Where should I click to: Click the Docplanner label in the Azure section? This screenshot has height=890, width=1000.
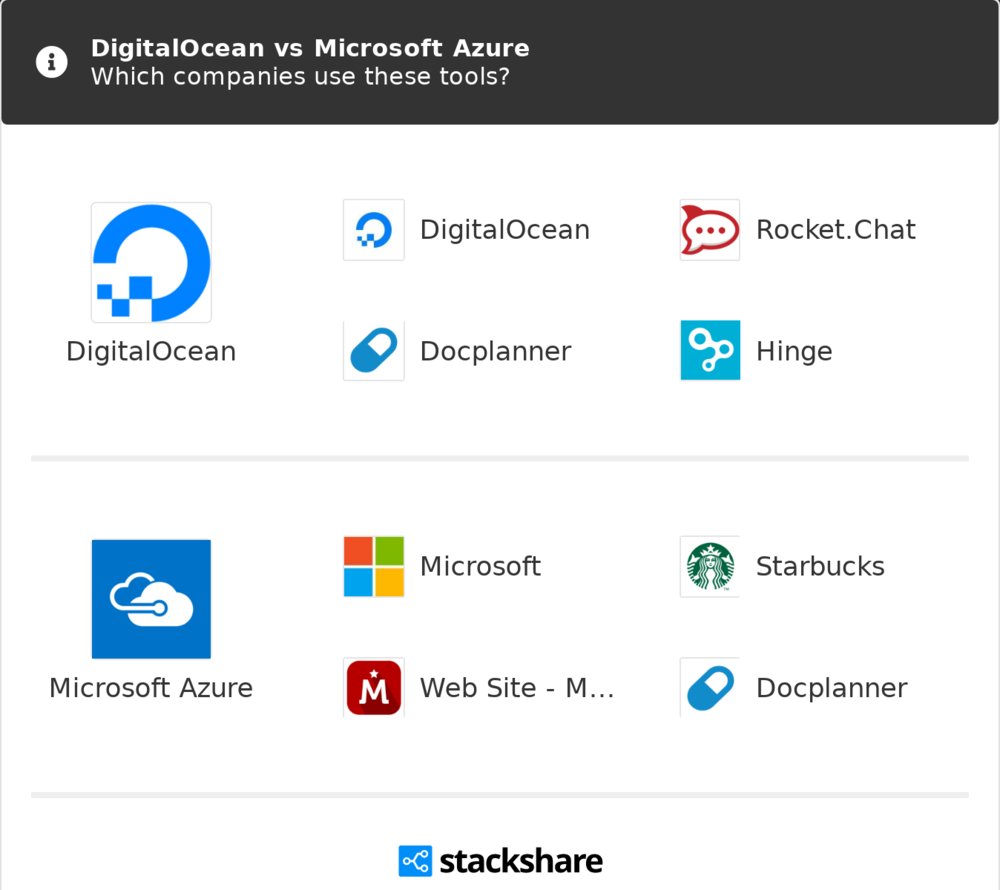[x=832, y=687]
